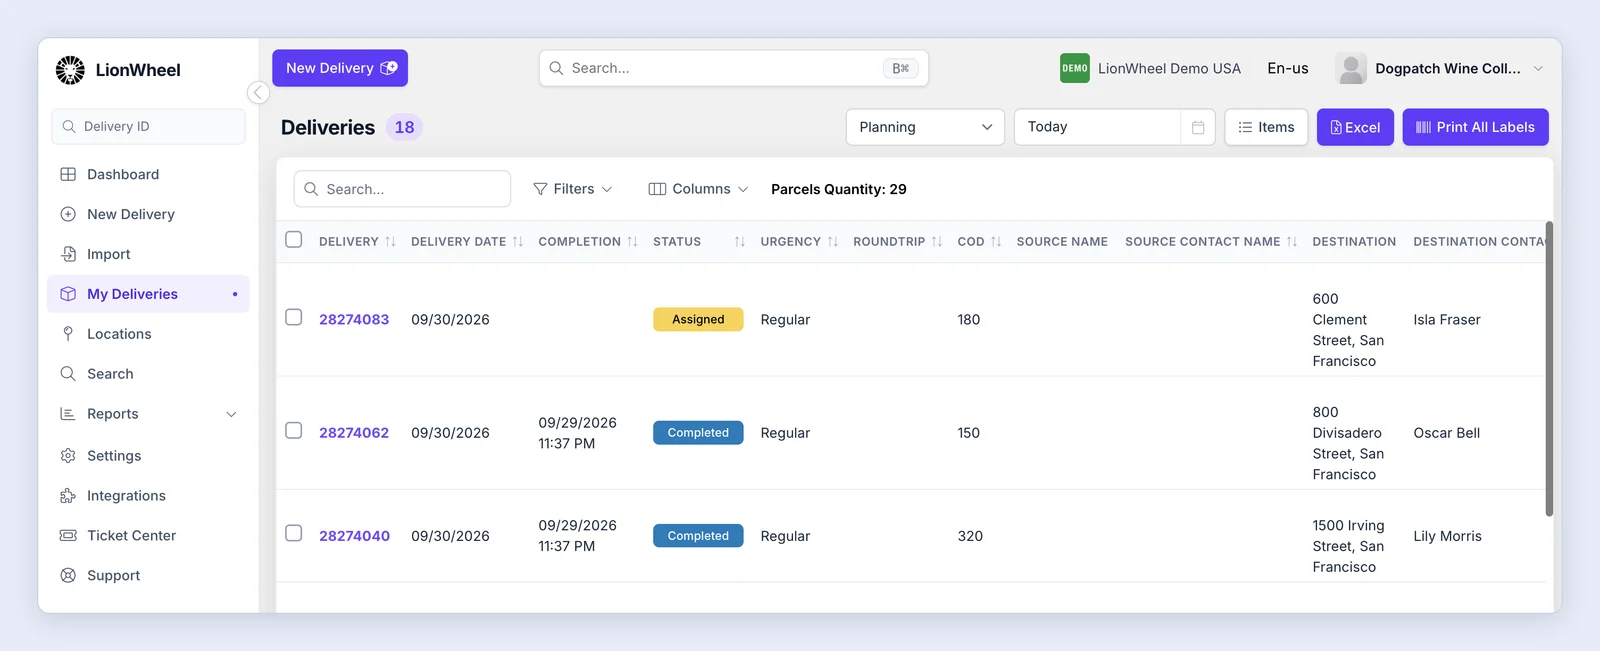The width and height of the screenshot is (1600, 651).
Task: Click the New Delivery button at top
Action: [x=340, y=68]
